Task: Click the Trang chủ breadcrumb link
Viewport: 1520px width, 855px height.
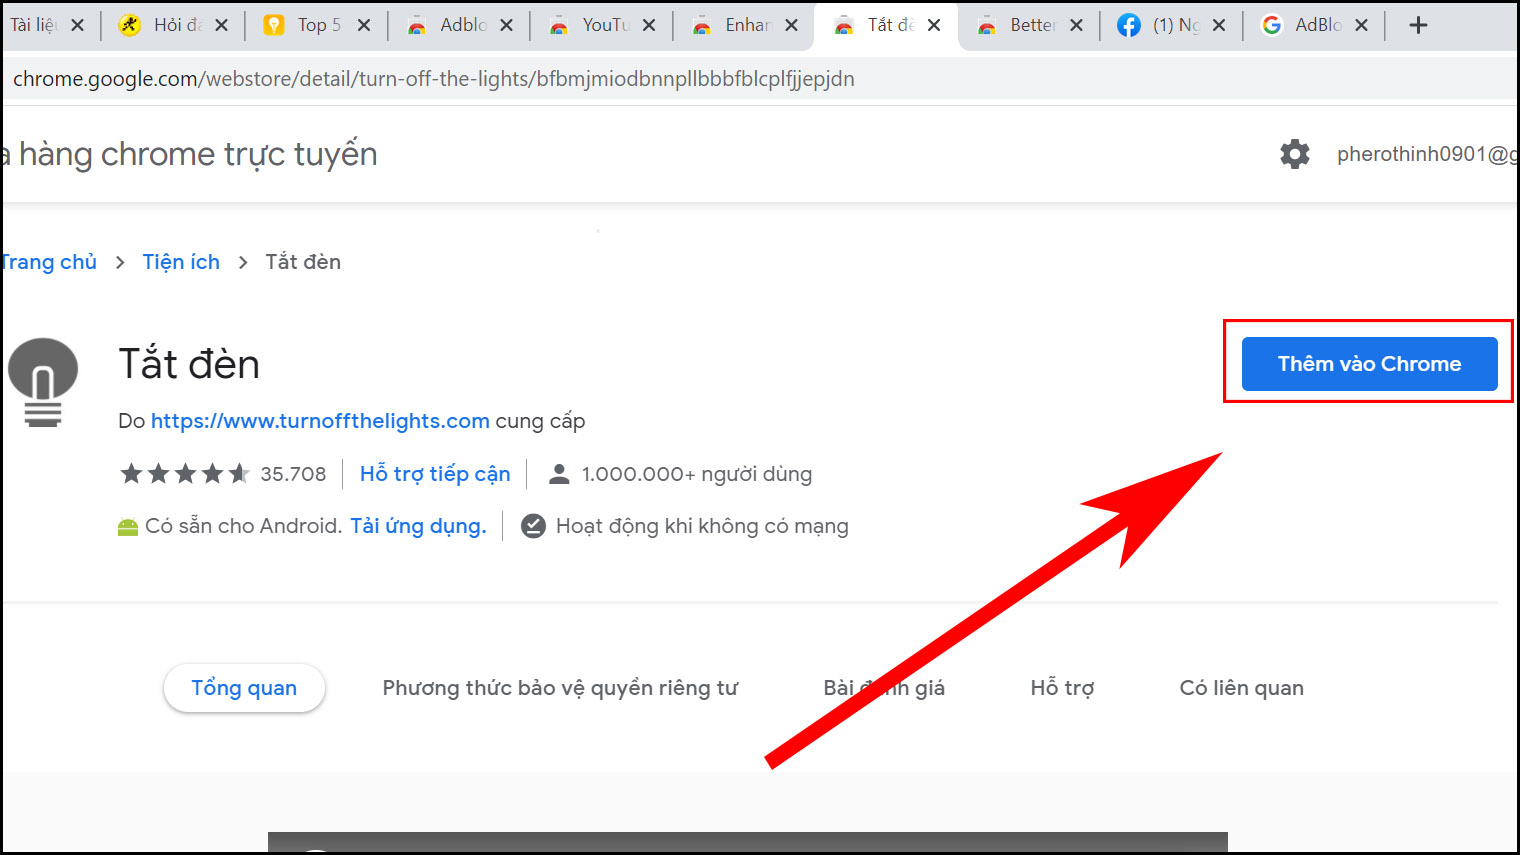Action: [x=48, y=261]
